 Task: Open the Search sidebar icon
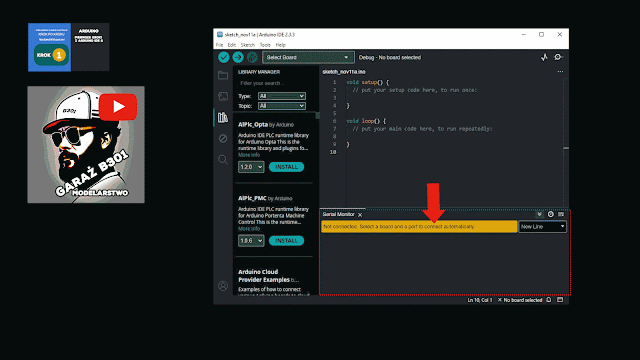[x=223, y=160]
